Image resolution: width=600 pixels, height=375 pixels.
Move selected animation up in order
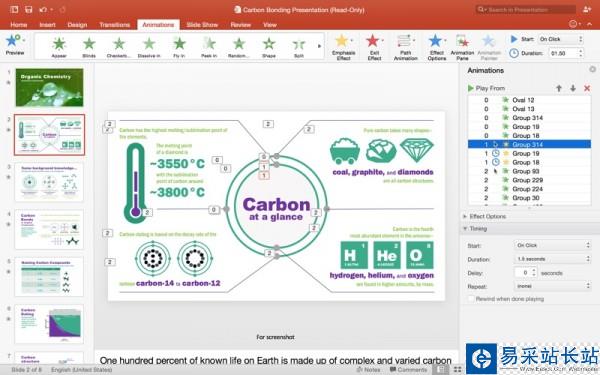[x=559, y=88]
